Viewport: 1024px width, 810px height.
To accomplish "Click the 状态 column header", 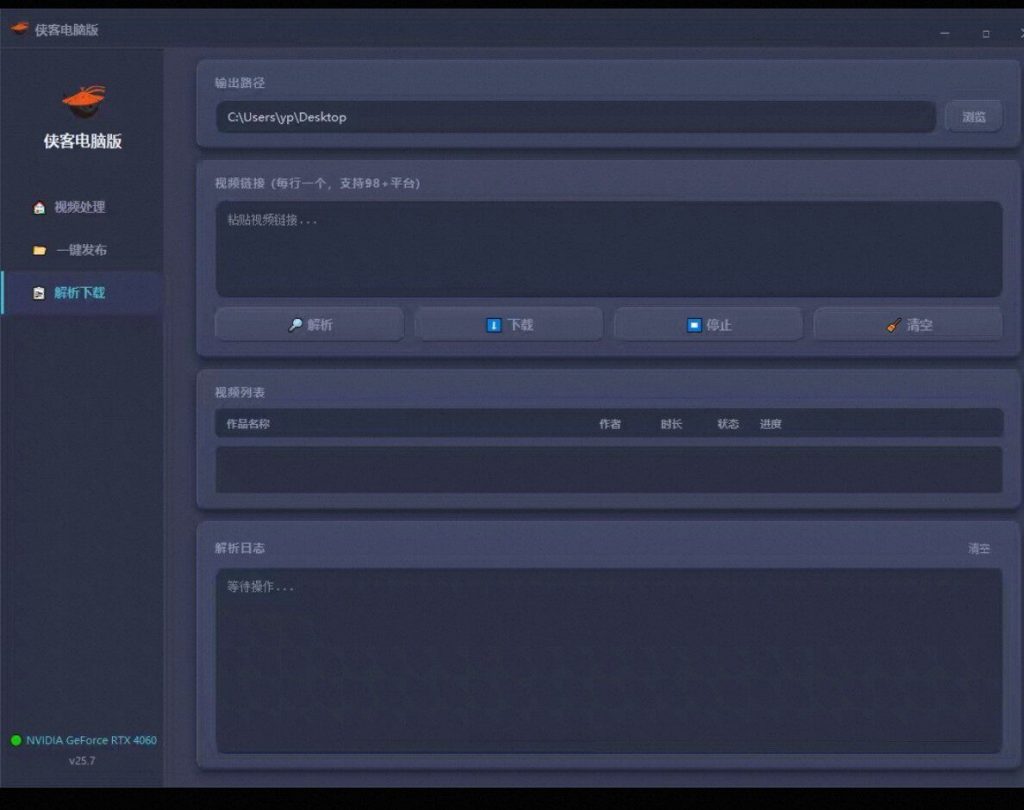I will [728, 424].
